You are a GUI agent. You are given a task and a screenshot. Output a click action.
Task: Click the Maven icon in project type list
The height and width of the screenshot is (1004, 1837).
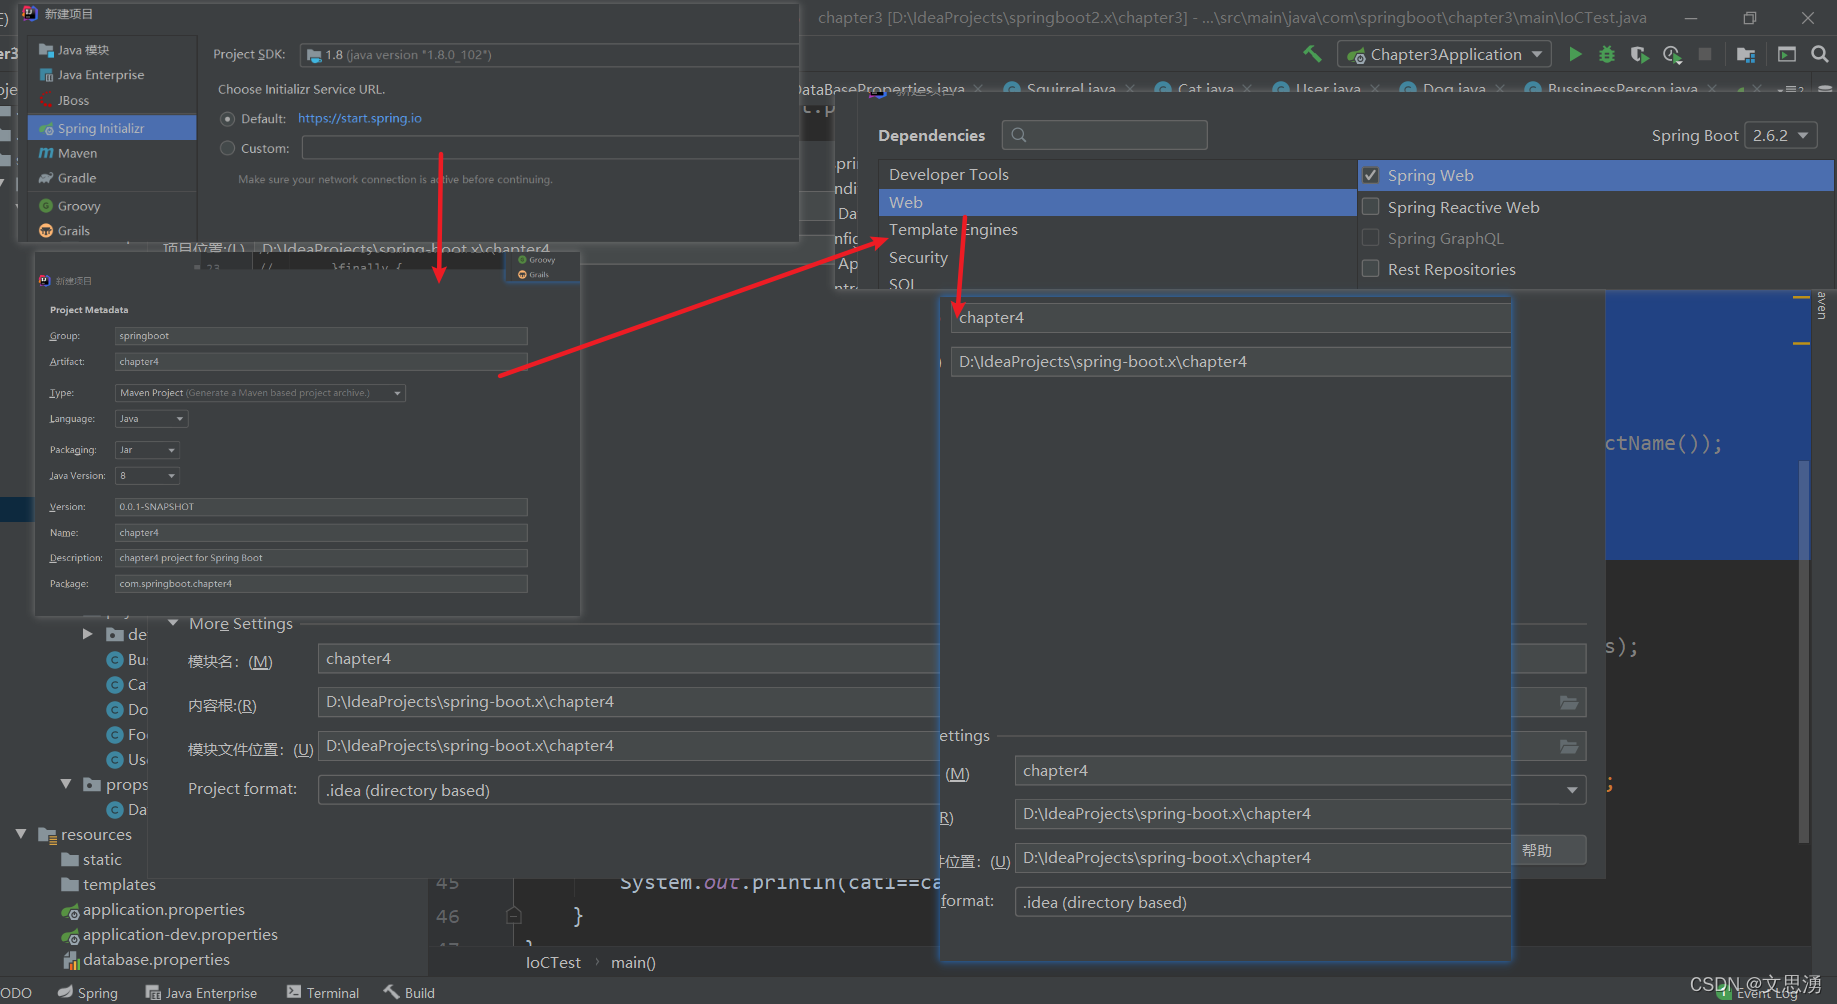(46, 153)
